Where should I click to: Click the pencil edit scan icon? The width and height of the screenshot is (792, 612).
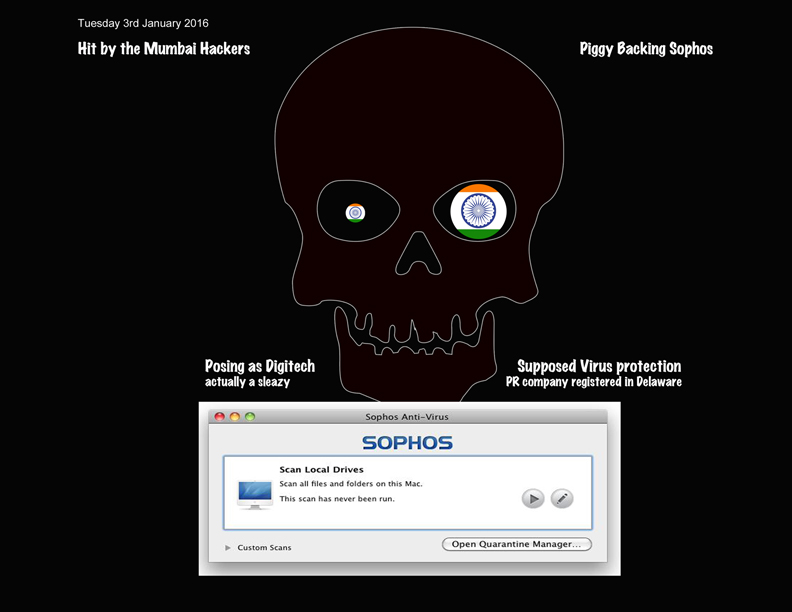point(562,498)
